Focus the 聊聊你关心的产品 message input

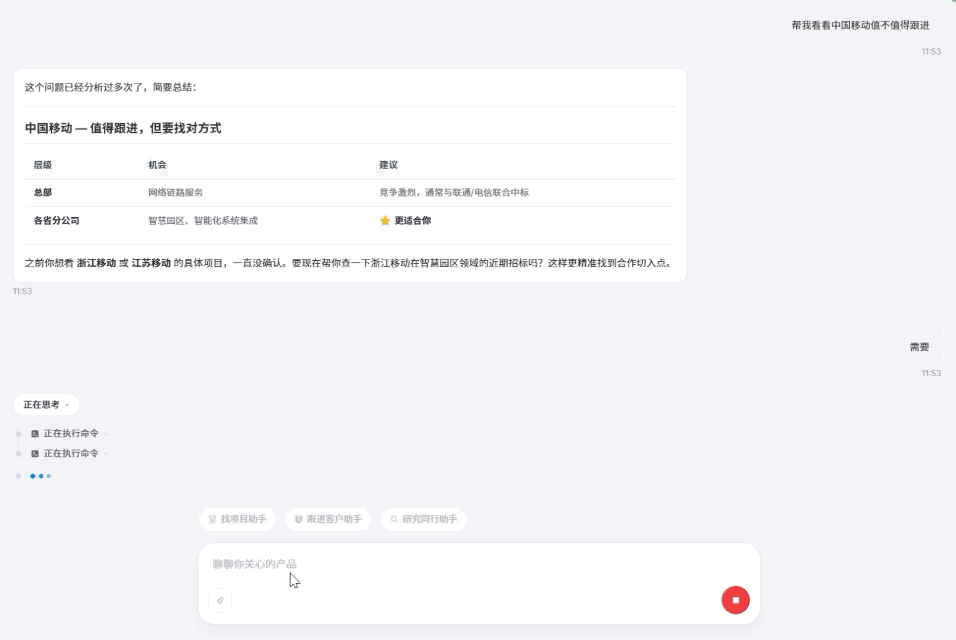tap(479, 564)
